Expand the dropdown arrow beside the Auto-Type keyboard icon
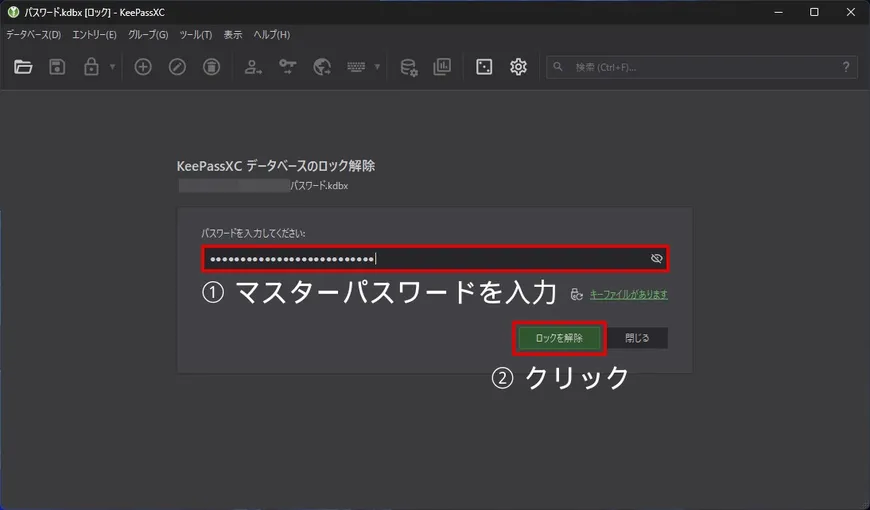This screenshot has width=870, height=510. pyautogui.click(x=377, y=67)
